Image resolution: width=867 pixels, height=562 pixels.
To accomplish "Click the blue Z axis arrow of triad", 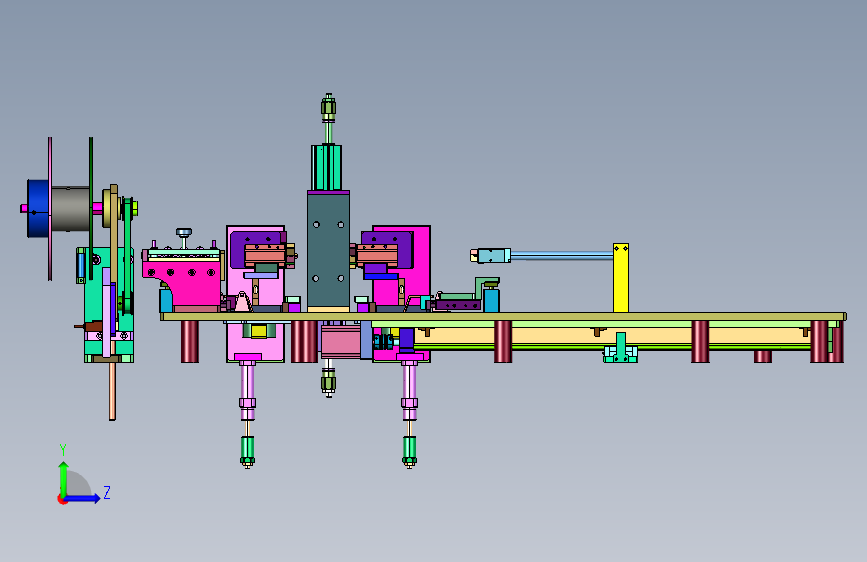I will (x=83, y=498).
